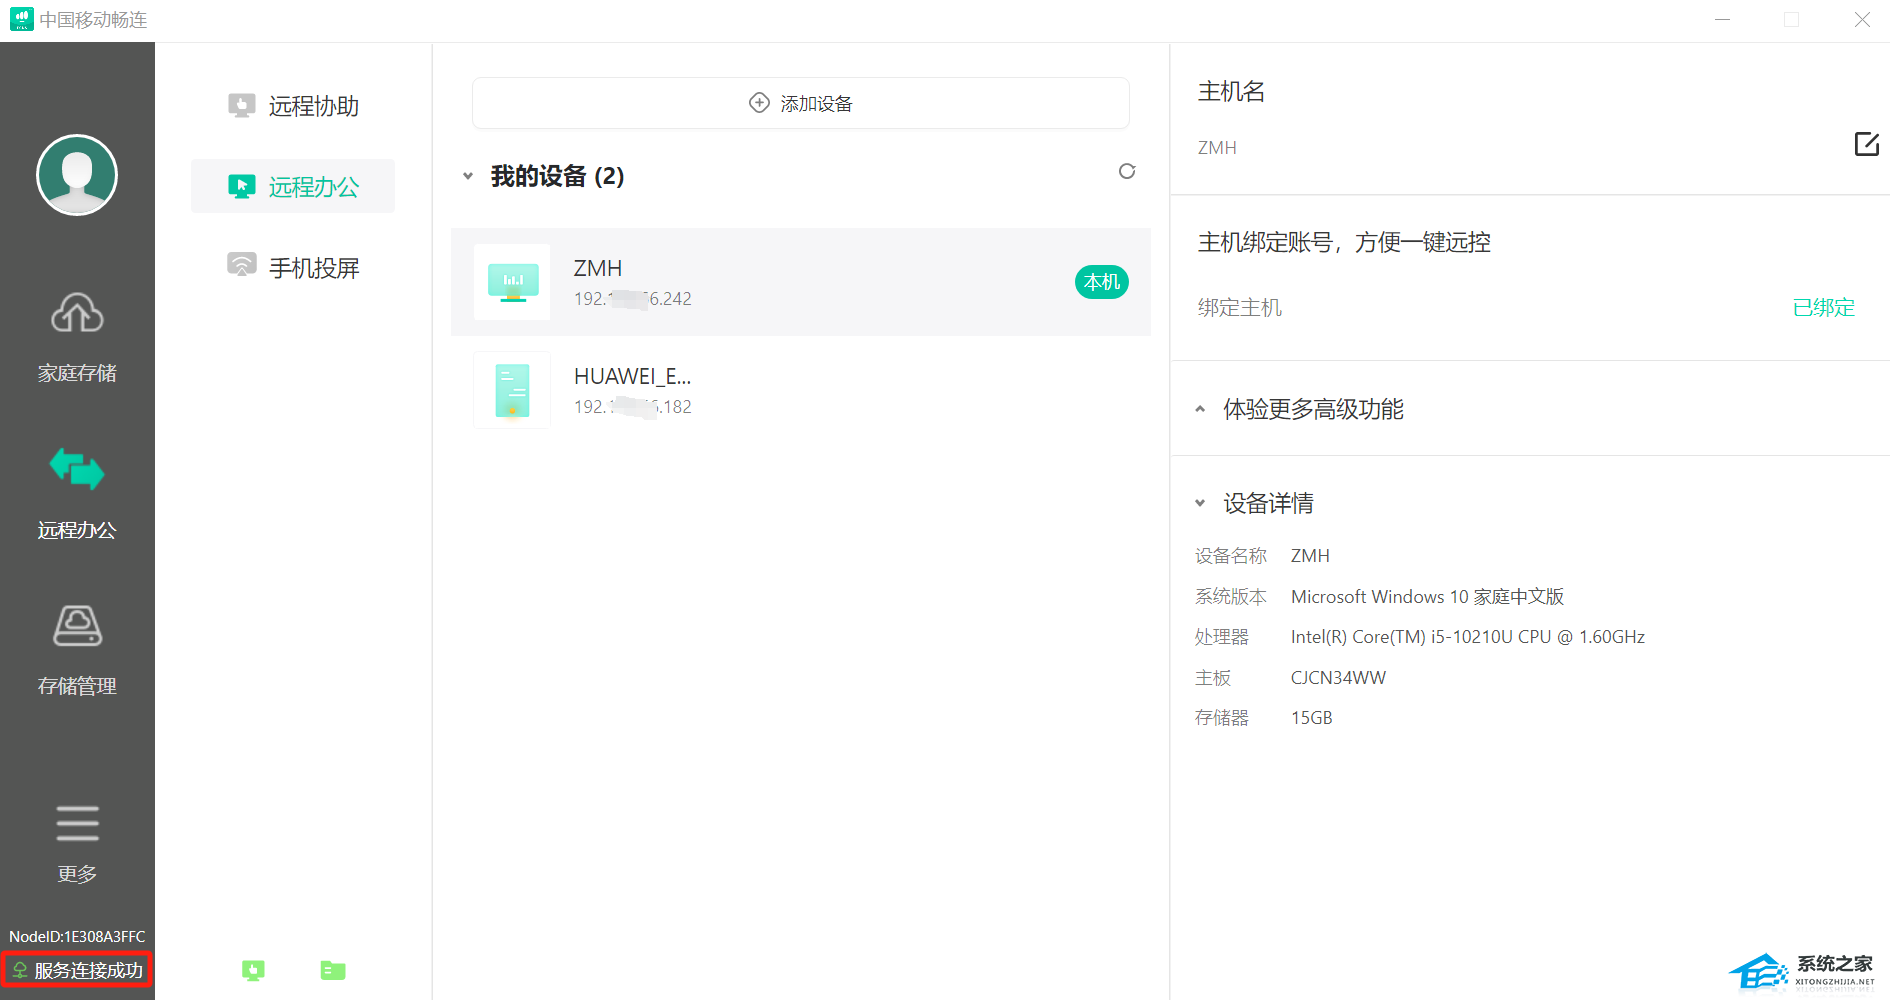1890x1000 pixels.
Task: Click the 添加设备 button
Action: coord(800,103)
